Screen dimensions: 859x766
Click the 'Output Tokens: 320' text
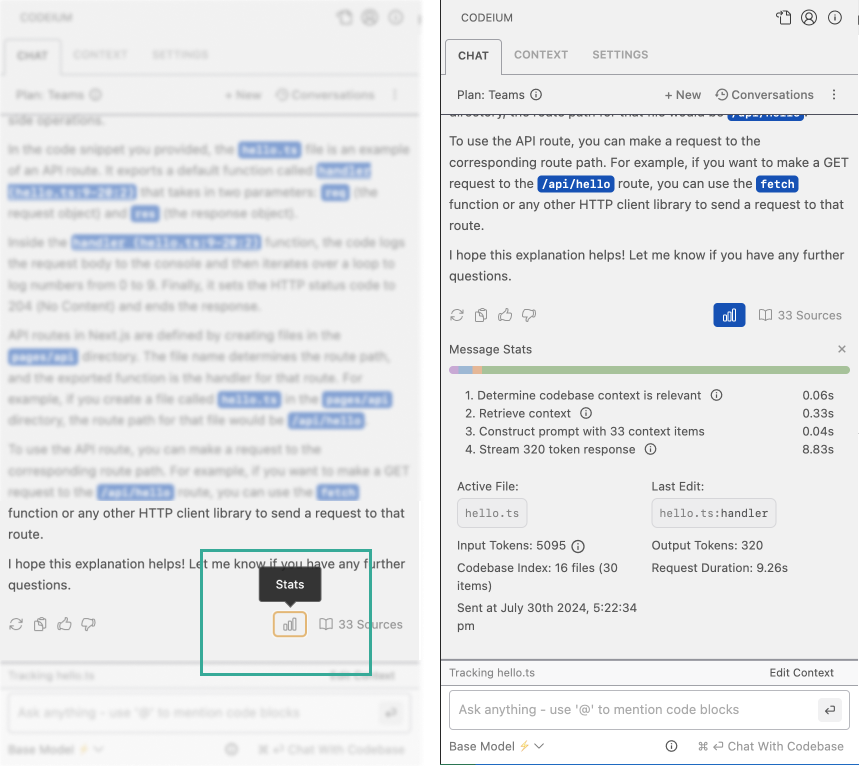coord(707,545)
